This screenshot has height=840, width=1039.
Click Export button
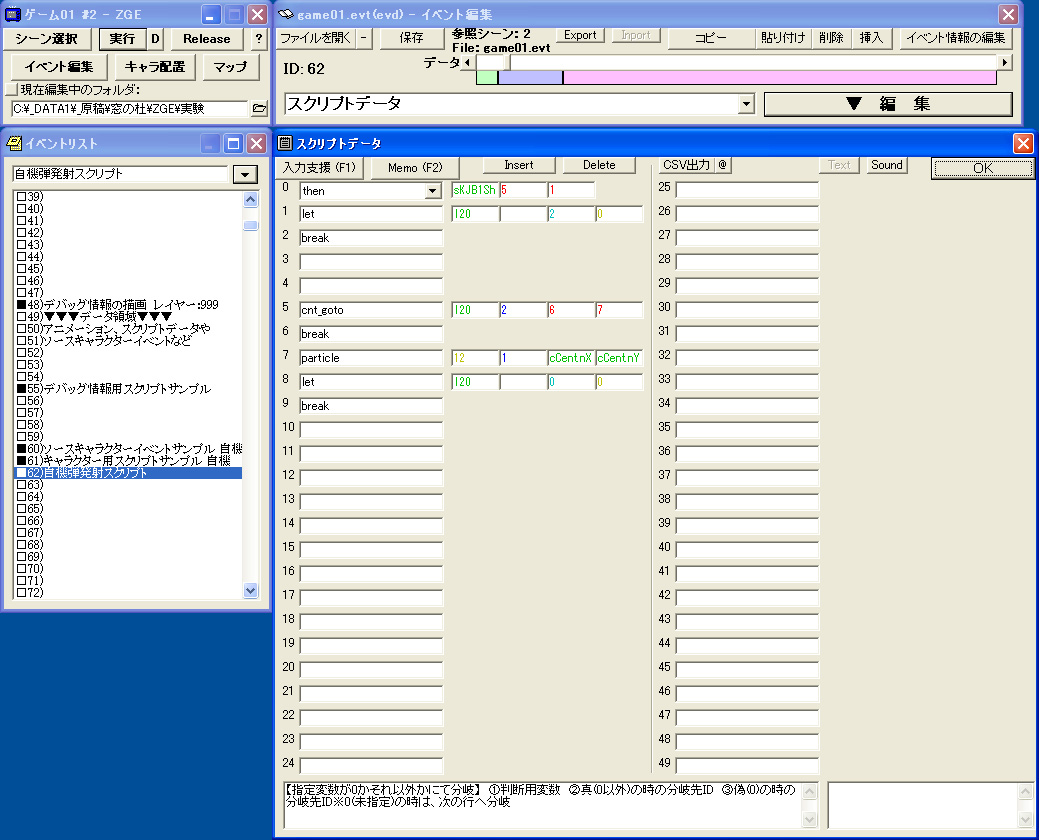click(580, 35)
